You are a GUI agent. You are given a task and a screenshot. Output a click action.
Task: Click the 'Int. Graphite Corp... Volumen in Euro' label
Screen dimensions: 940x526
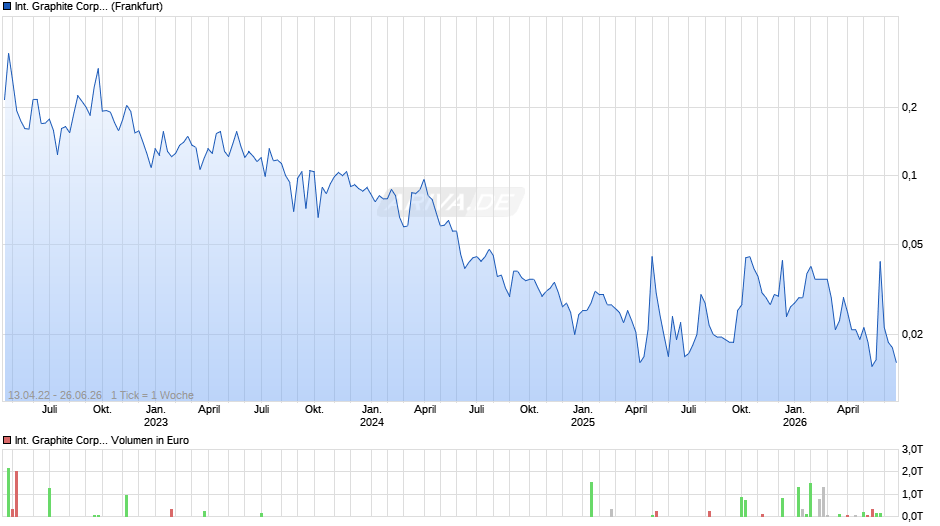[102, 440]
